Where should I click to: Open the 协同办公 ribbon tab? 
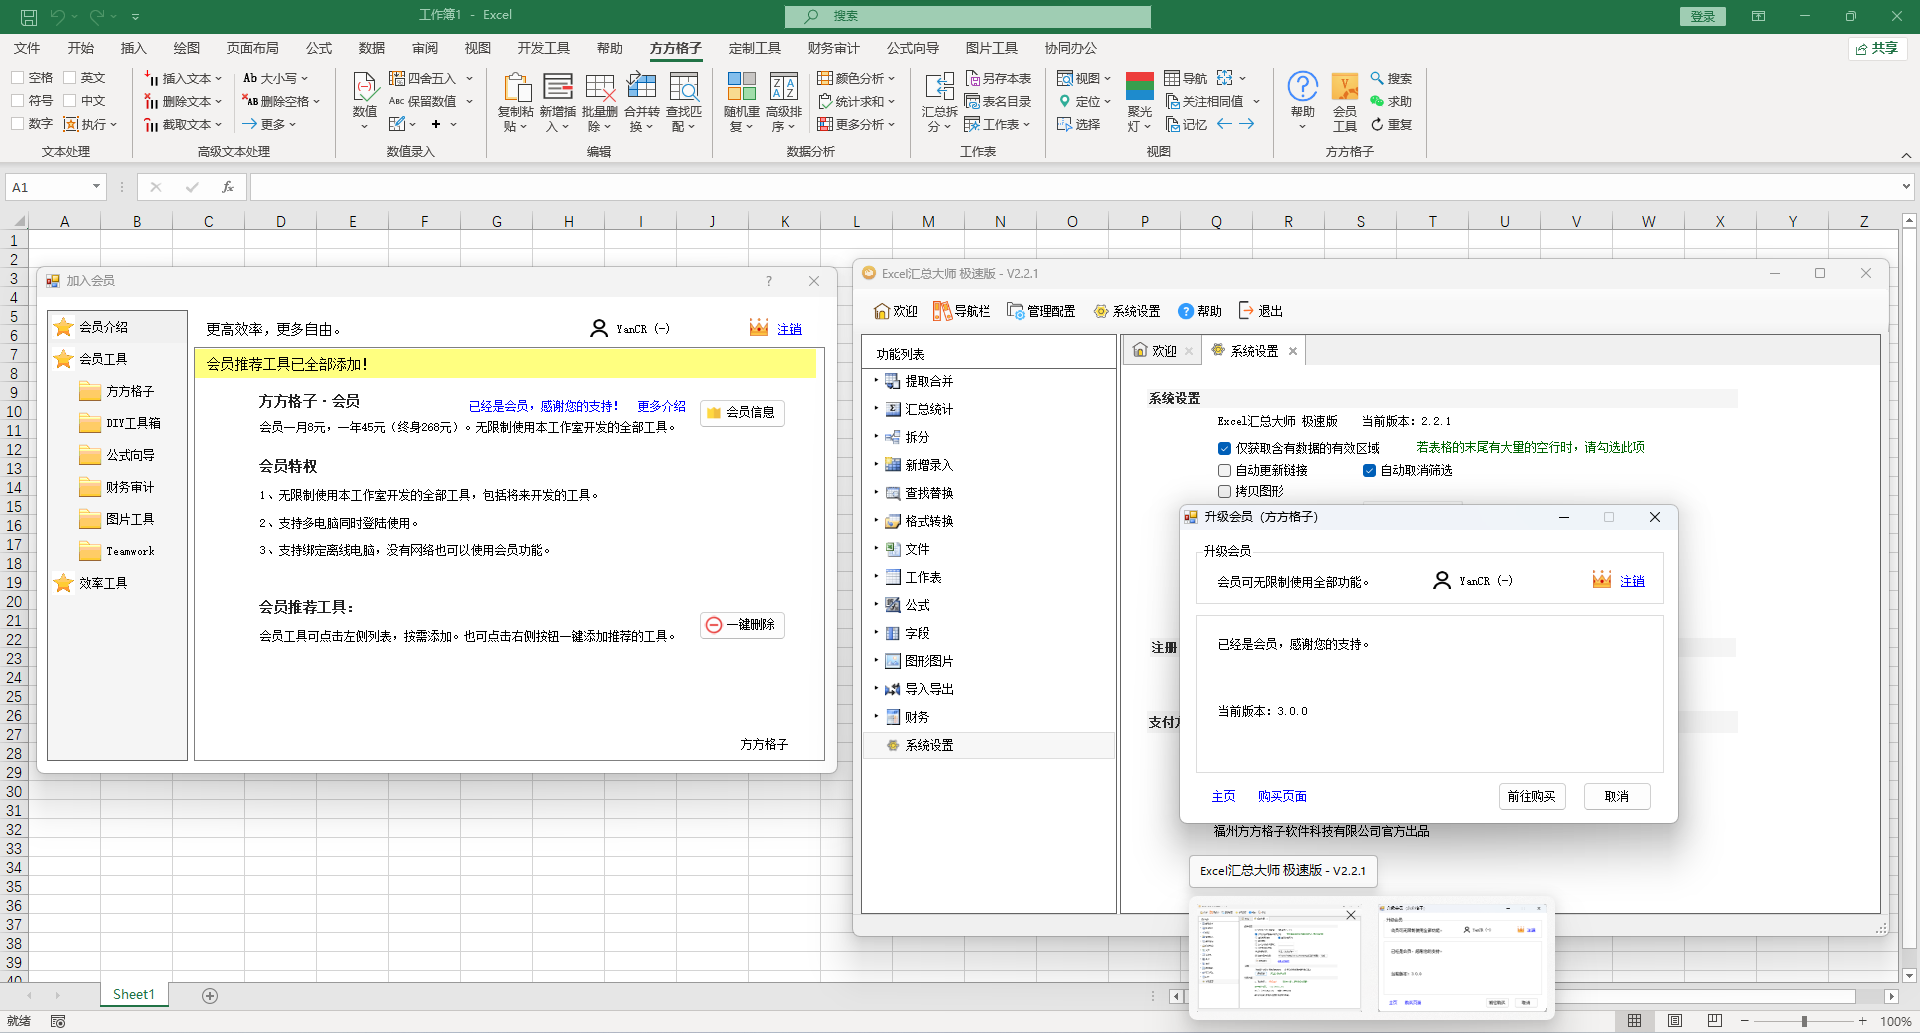1070,48
